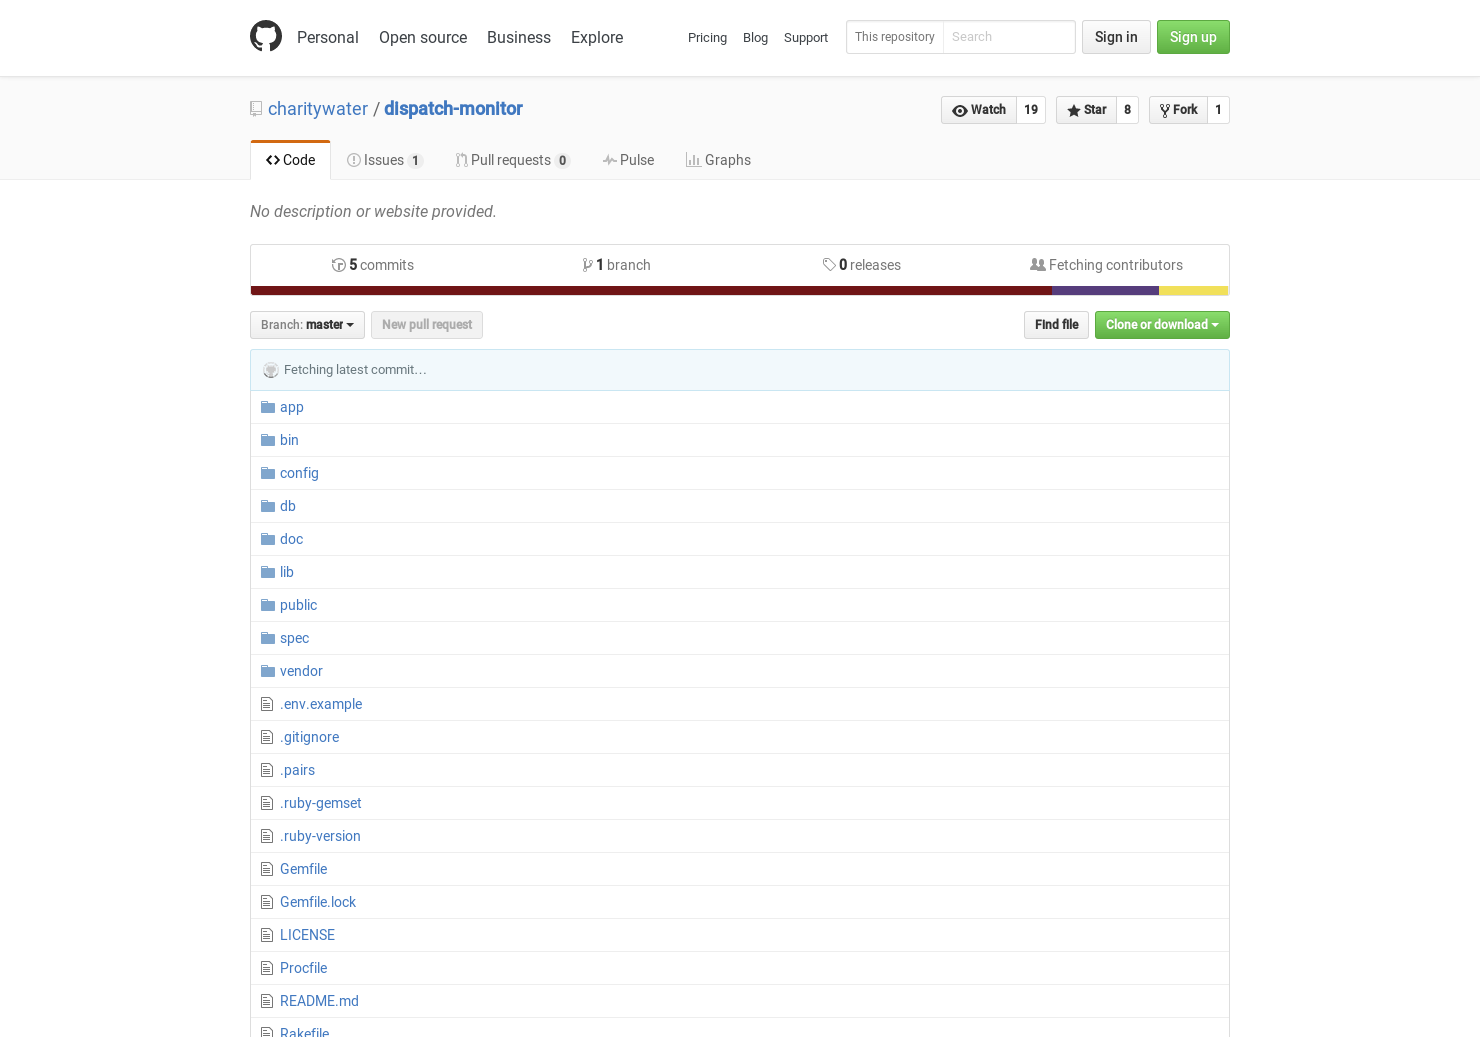Click the file icon next to LICENSE
Viewport: 1480px width, 1037px height.
point(267,935)
